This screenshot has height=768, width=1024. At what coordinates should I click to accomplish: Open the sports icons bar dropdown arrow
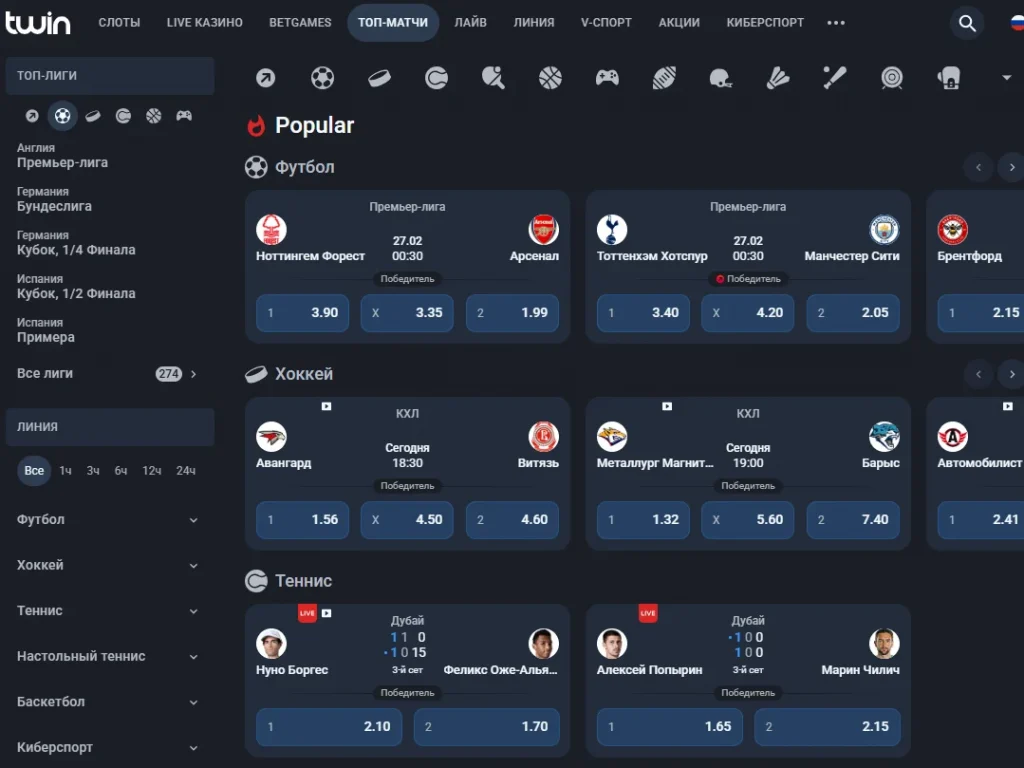1006,77
